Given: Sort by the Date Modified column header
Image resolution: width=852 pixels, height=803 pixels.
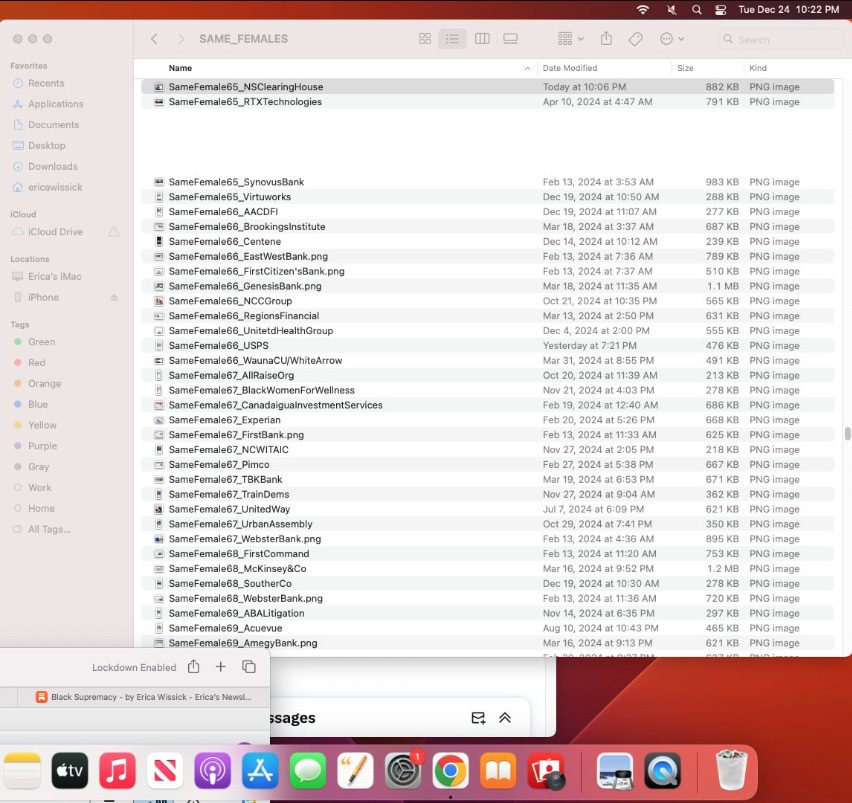Looking at the screenshot, I should pos(569,68).
